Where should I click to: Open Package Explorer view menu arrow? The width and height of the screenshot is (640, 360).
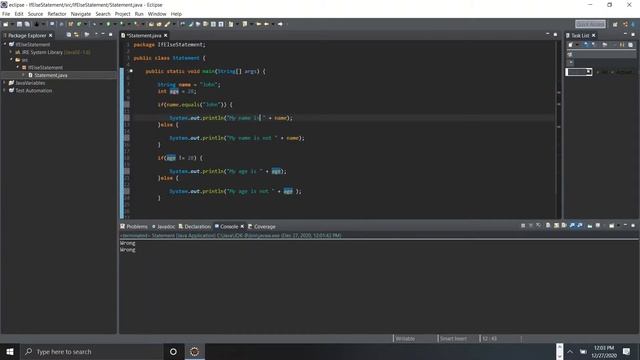coord(96,35)
